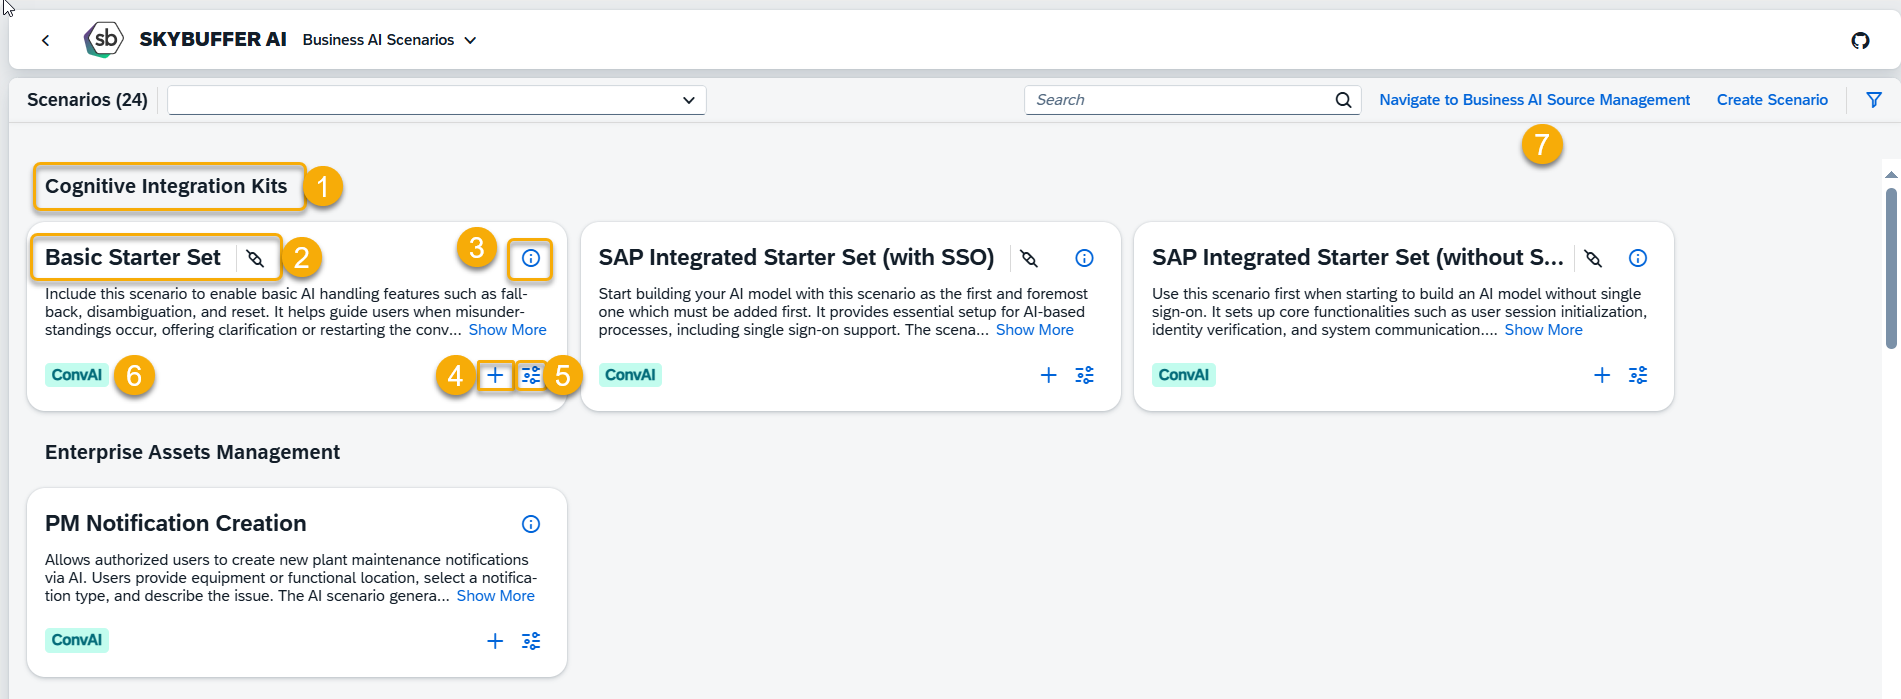Expand the Business AI Scenarios menu
This screenshot has width=1901, height=699.
tap(390, 40)
